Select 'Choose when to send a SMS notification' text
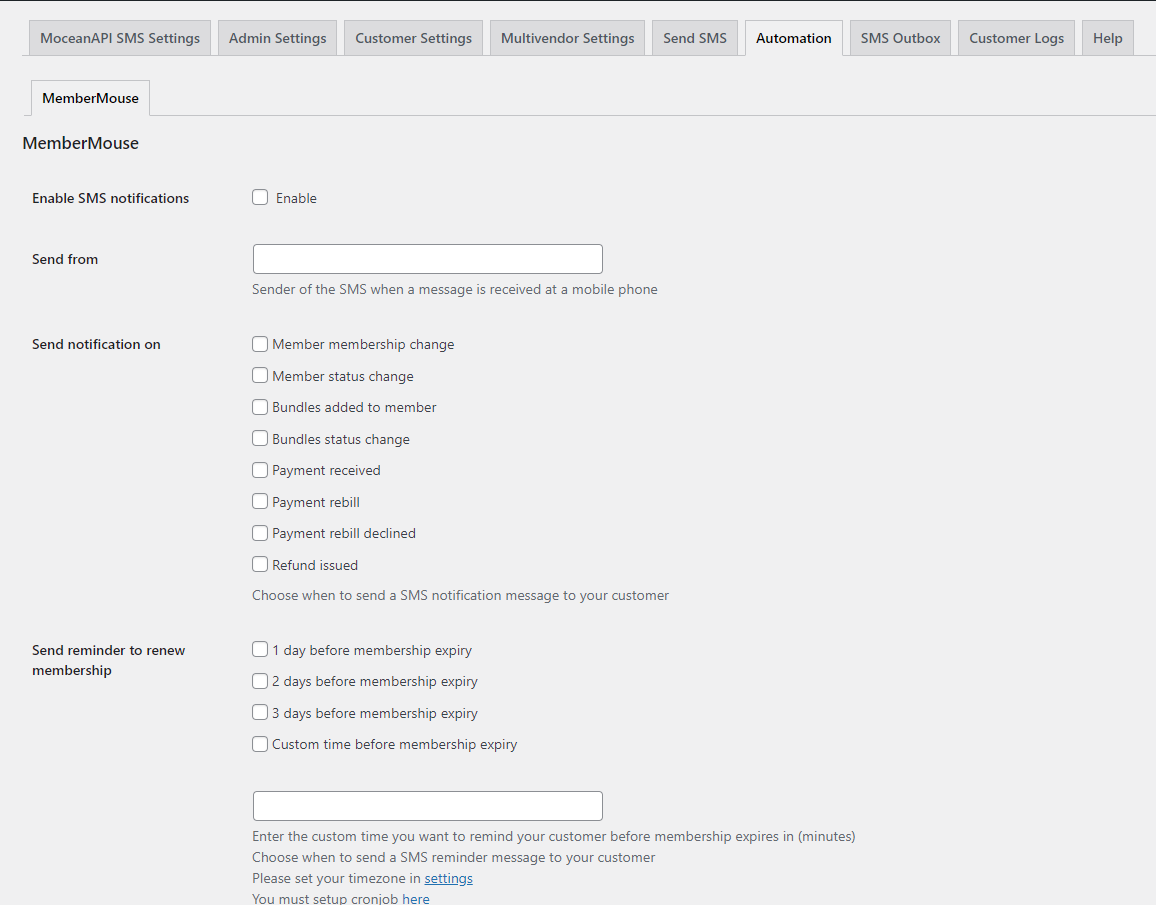 tap(461, 595)
